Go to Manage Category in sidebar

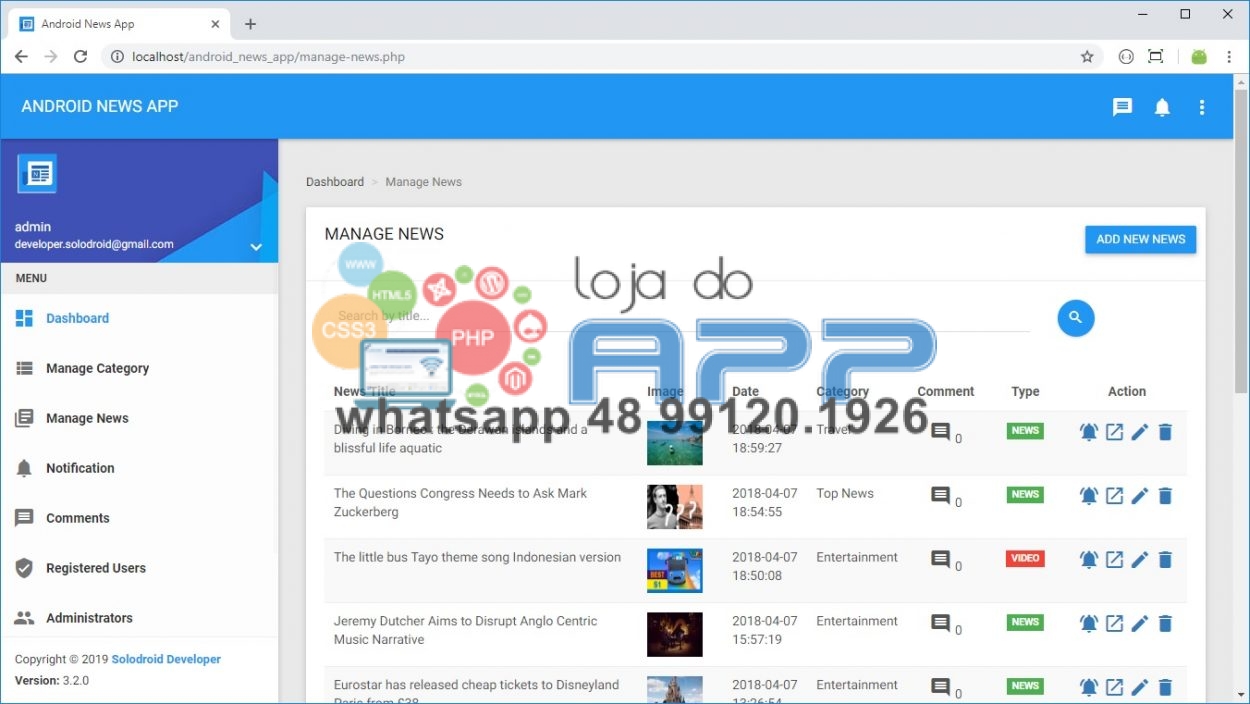click(97, 368)
